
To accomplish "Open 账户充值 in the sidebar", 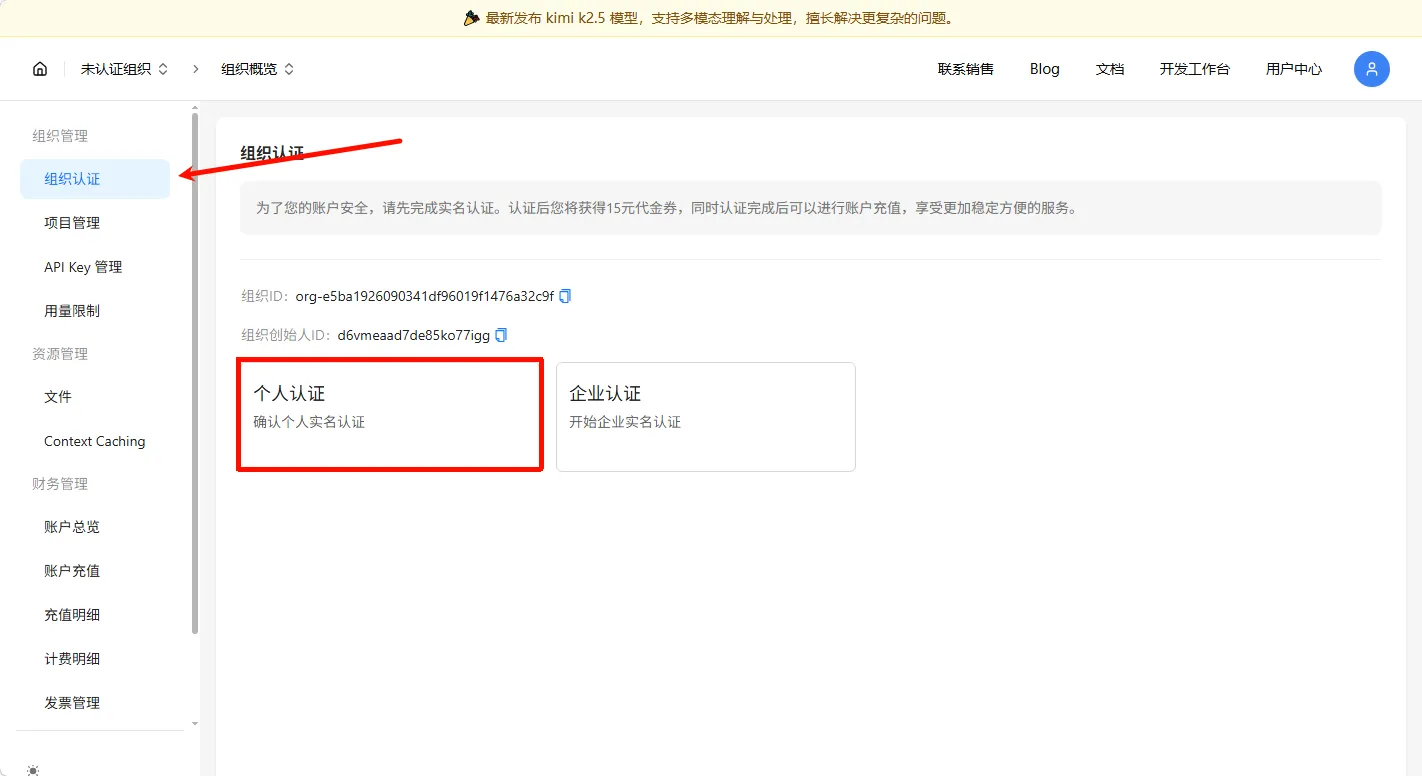I will (x=72, y=571).
